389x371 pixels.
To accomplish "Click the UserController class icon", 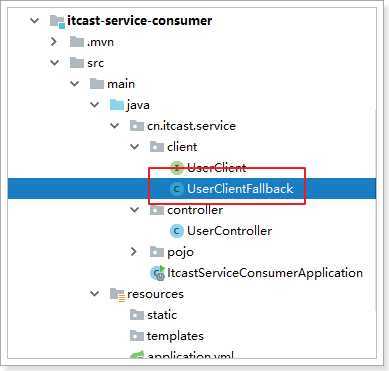I will (177, 231).
